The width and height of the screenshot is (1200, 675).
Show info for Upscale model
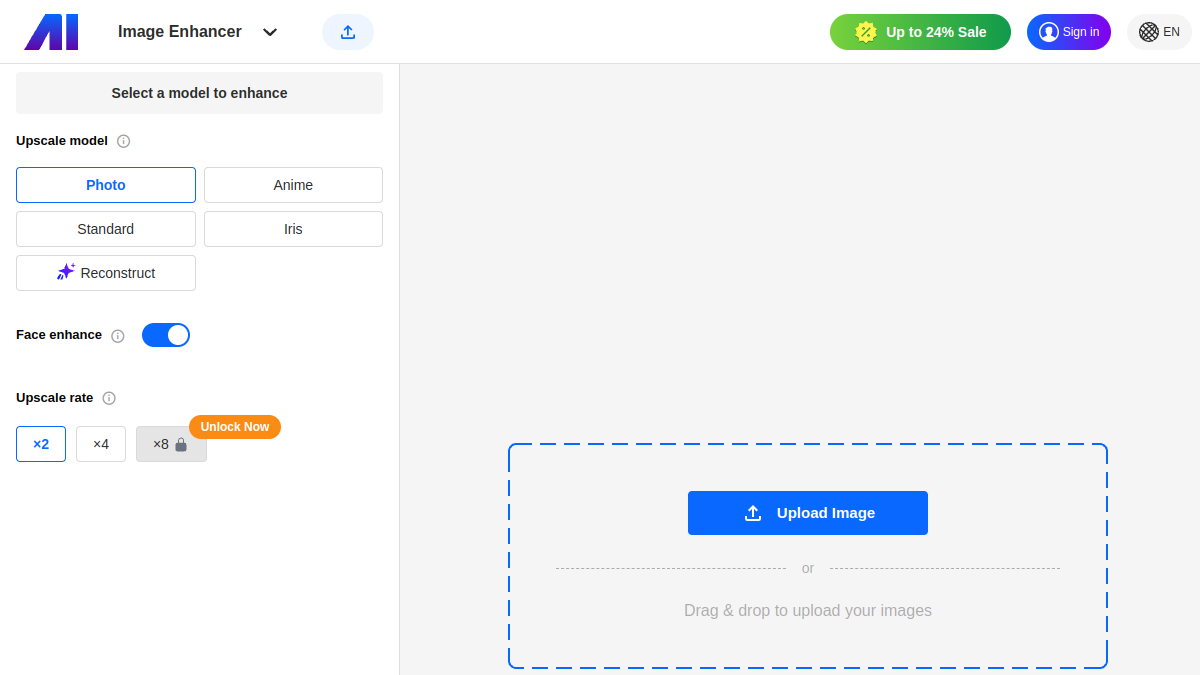click(x=124, y=141)
